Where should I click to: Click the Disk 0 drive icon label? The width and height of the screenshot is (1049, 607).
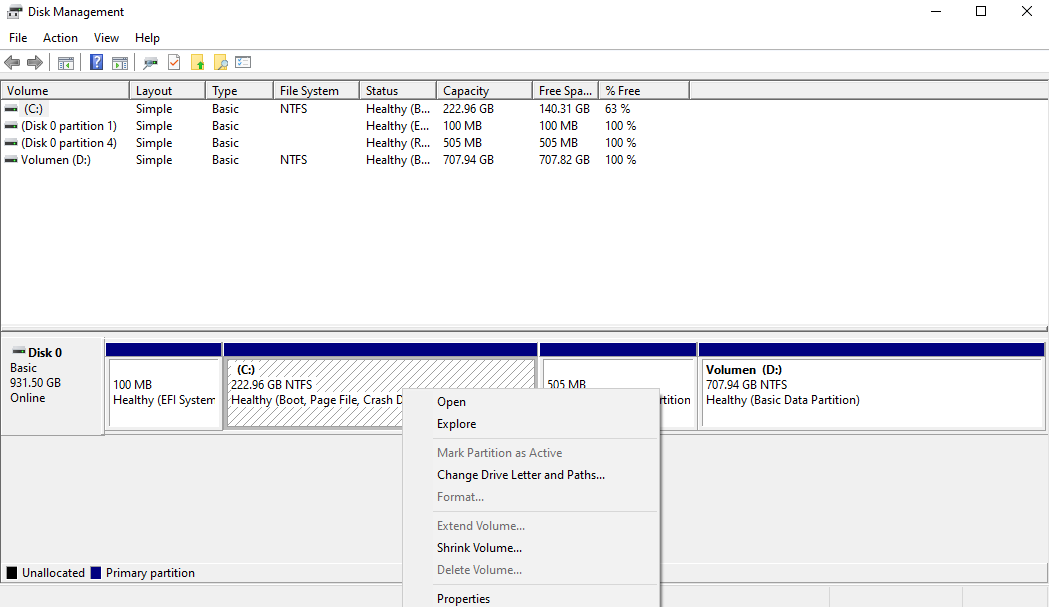19,352
